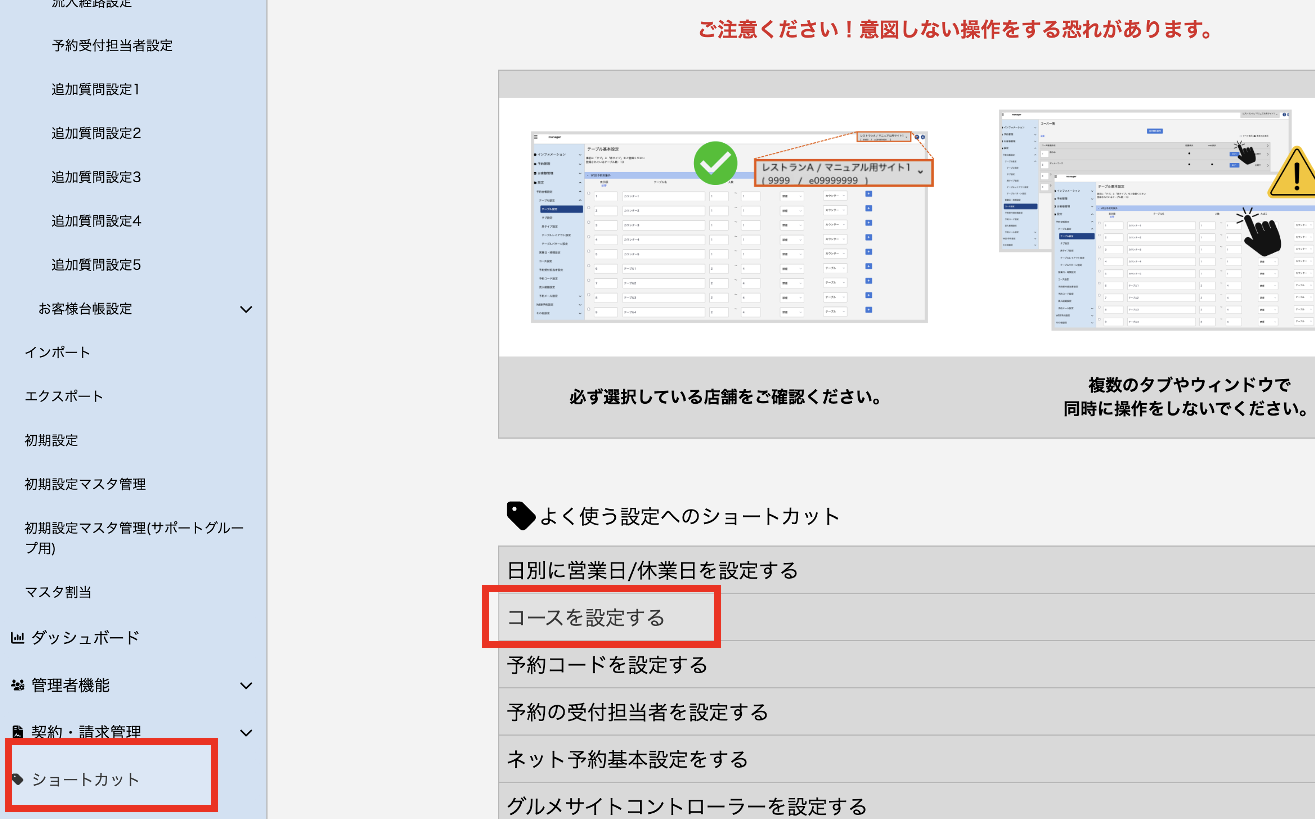Open ネット予約基本設定をする shortcut
The width and height of the screenshot is (1315, 819).
click(906, 759)
